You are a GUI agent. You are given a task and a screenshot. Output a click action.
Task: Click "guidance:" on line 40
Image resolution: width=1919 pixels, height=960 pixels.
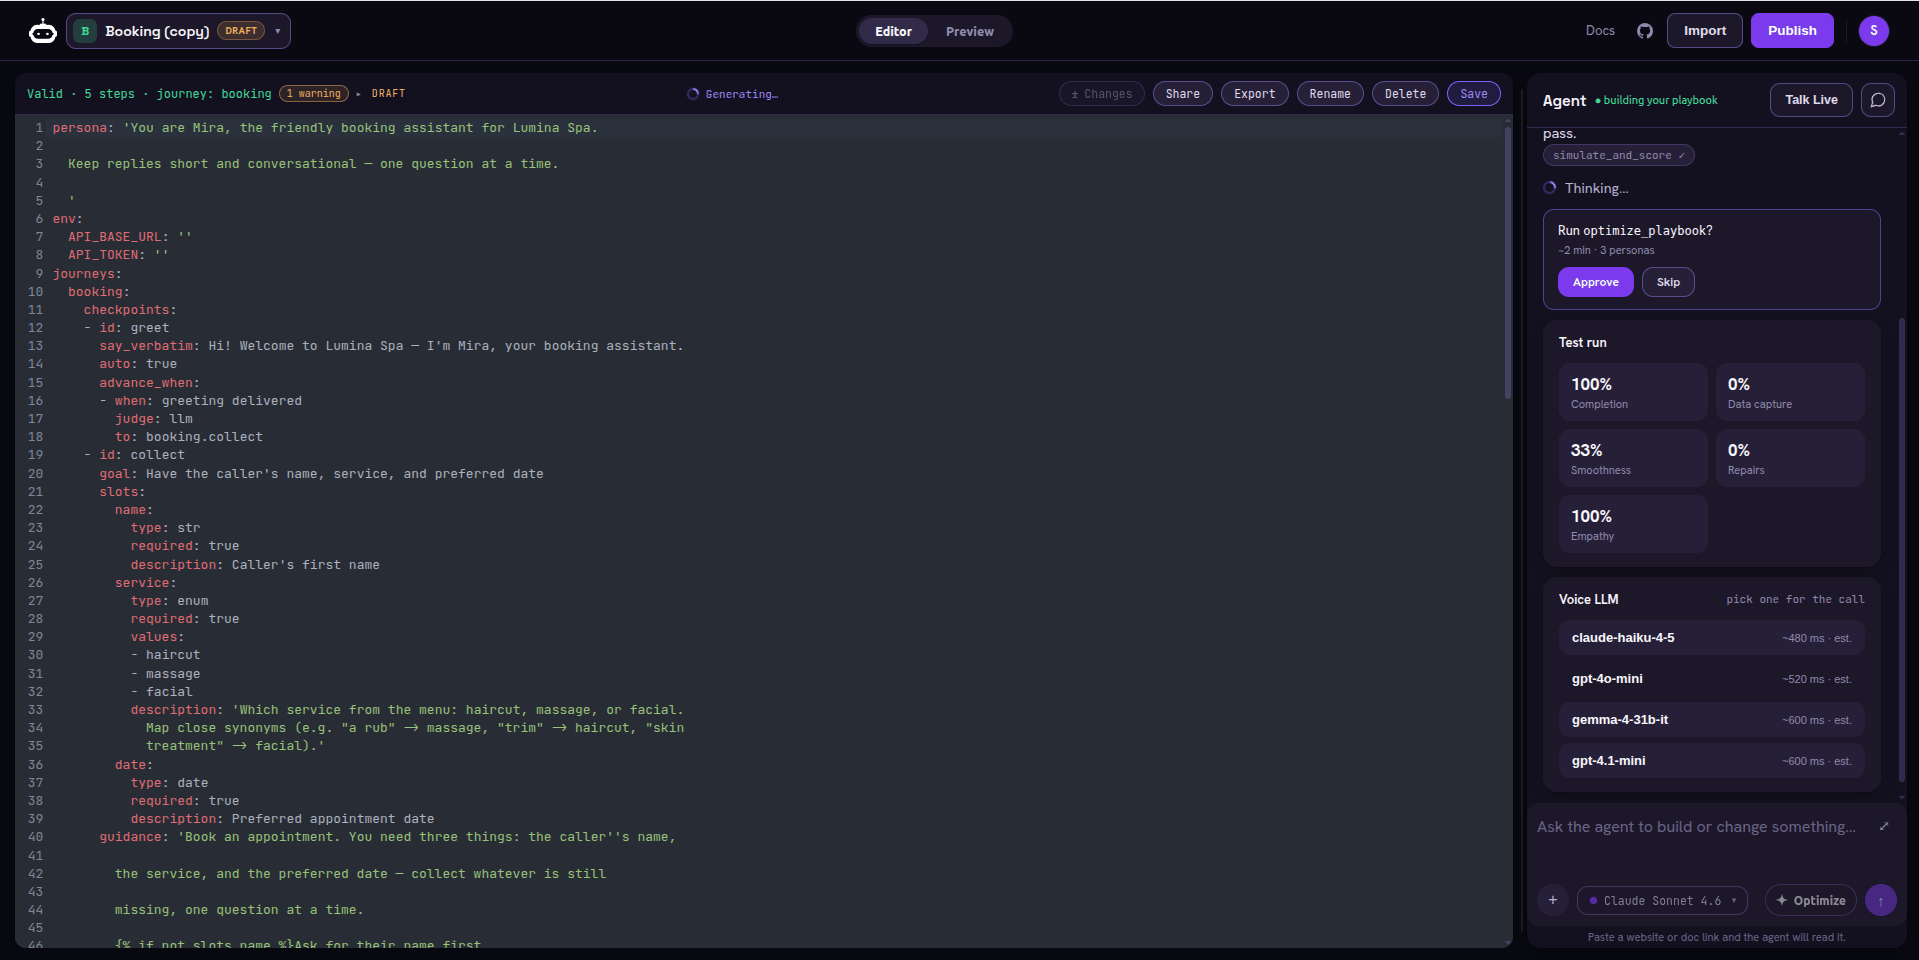click(134, 837)
